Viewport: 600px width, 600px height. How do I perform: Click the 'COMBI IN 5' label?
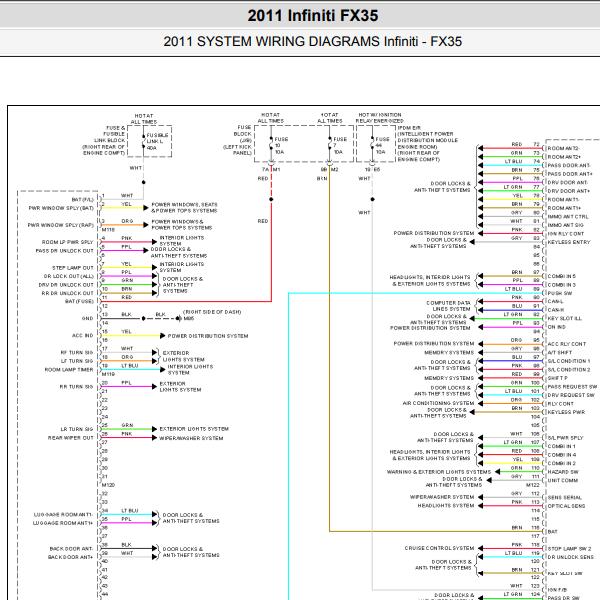[562, 276]
